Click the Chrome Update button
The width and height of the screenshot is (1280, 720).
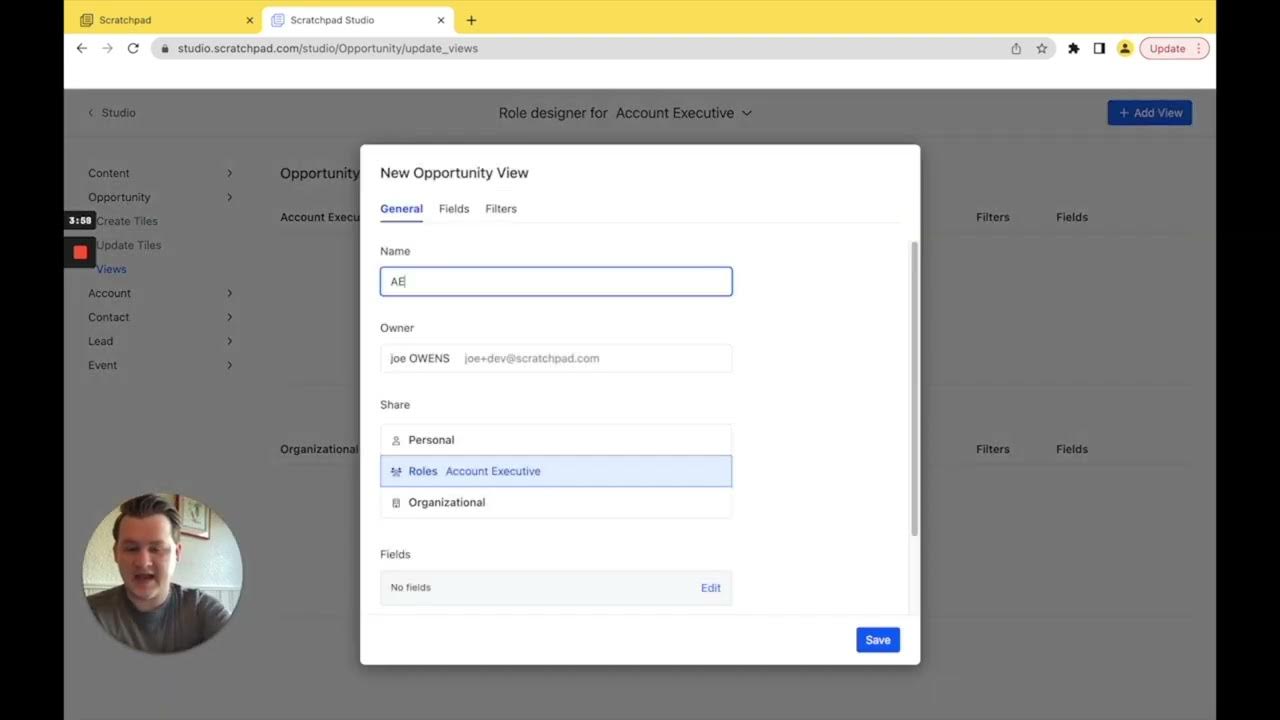click(1174, 48)
